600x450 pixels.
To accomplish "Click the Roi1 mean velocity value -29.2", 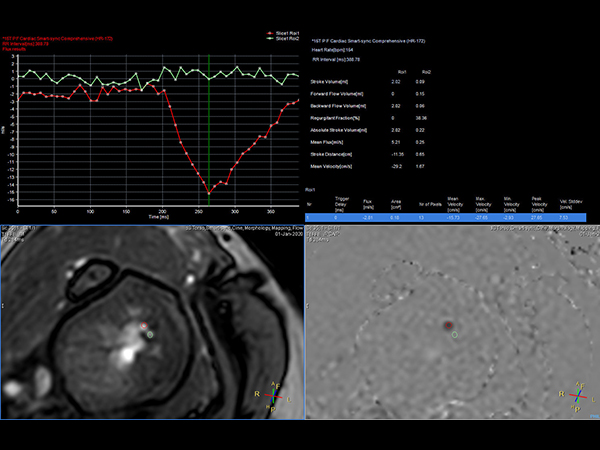I will 397,167.
